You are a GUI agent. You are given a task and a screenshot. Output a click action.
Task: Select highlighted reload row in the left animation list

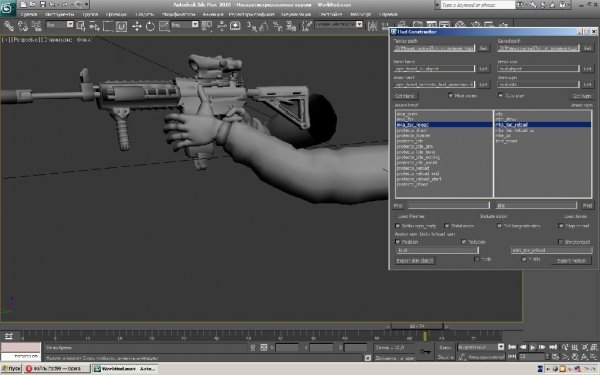[x=444, y=125]
